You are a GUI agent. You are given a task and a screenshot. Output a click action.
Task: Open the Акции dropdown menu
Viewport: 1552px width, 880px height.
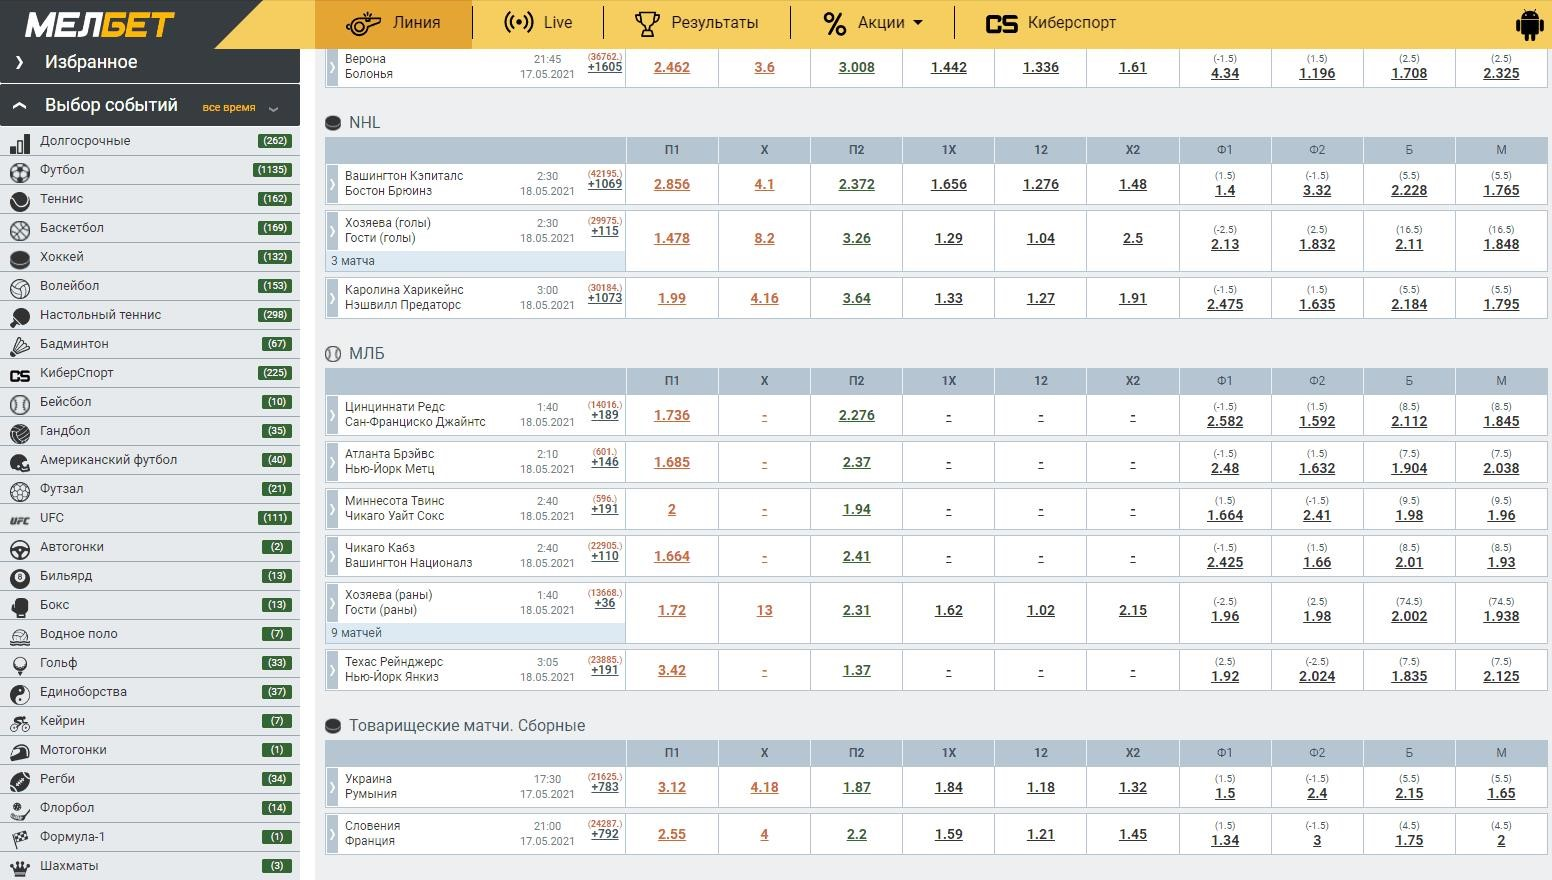[872, 23]
